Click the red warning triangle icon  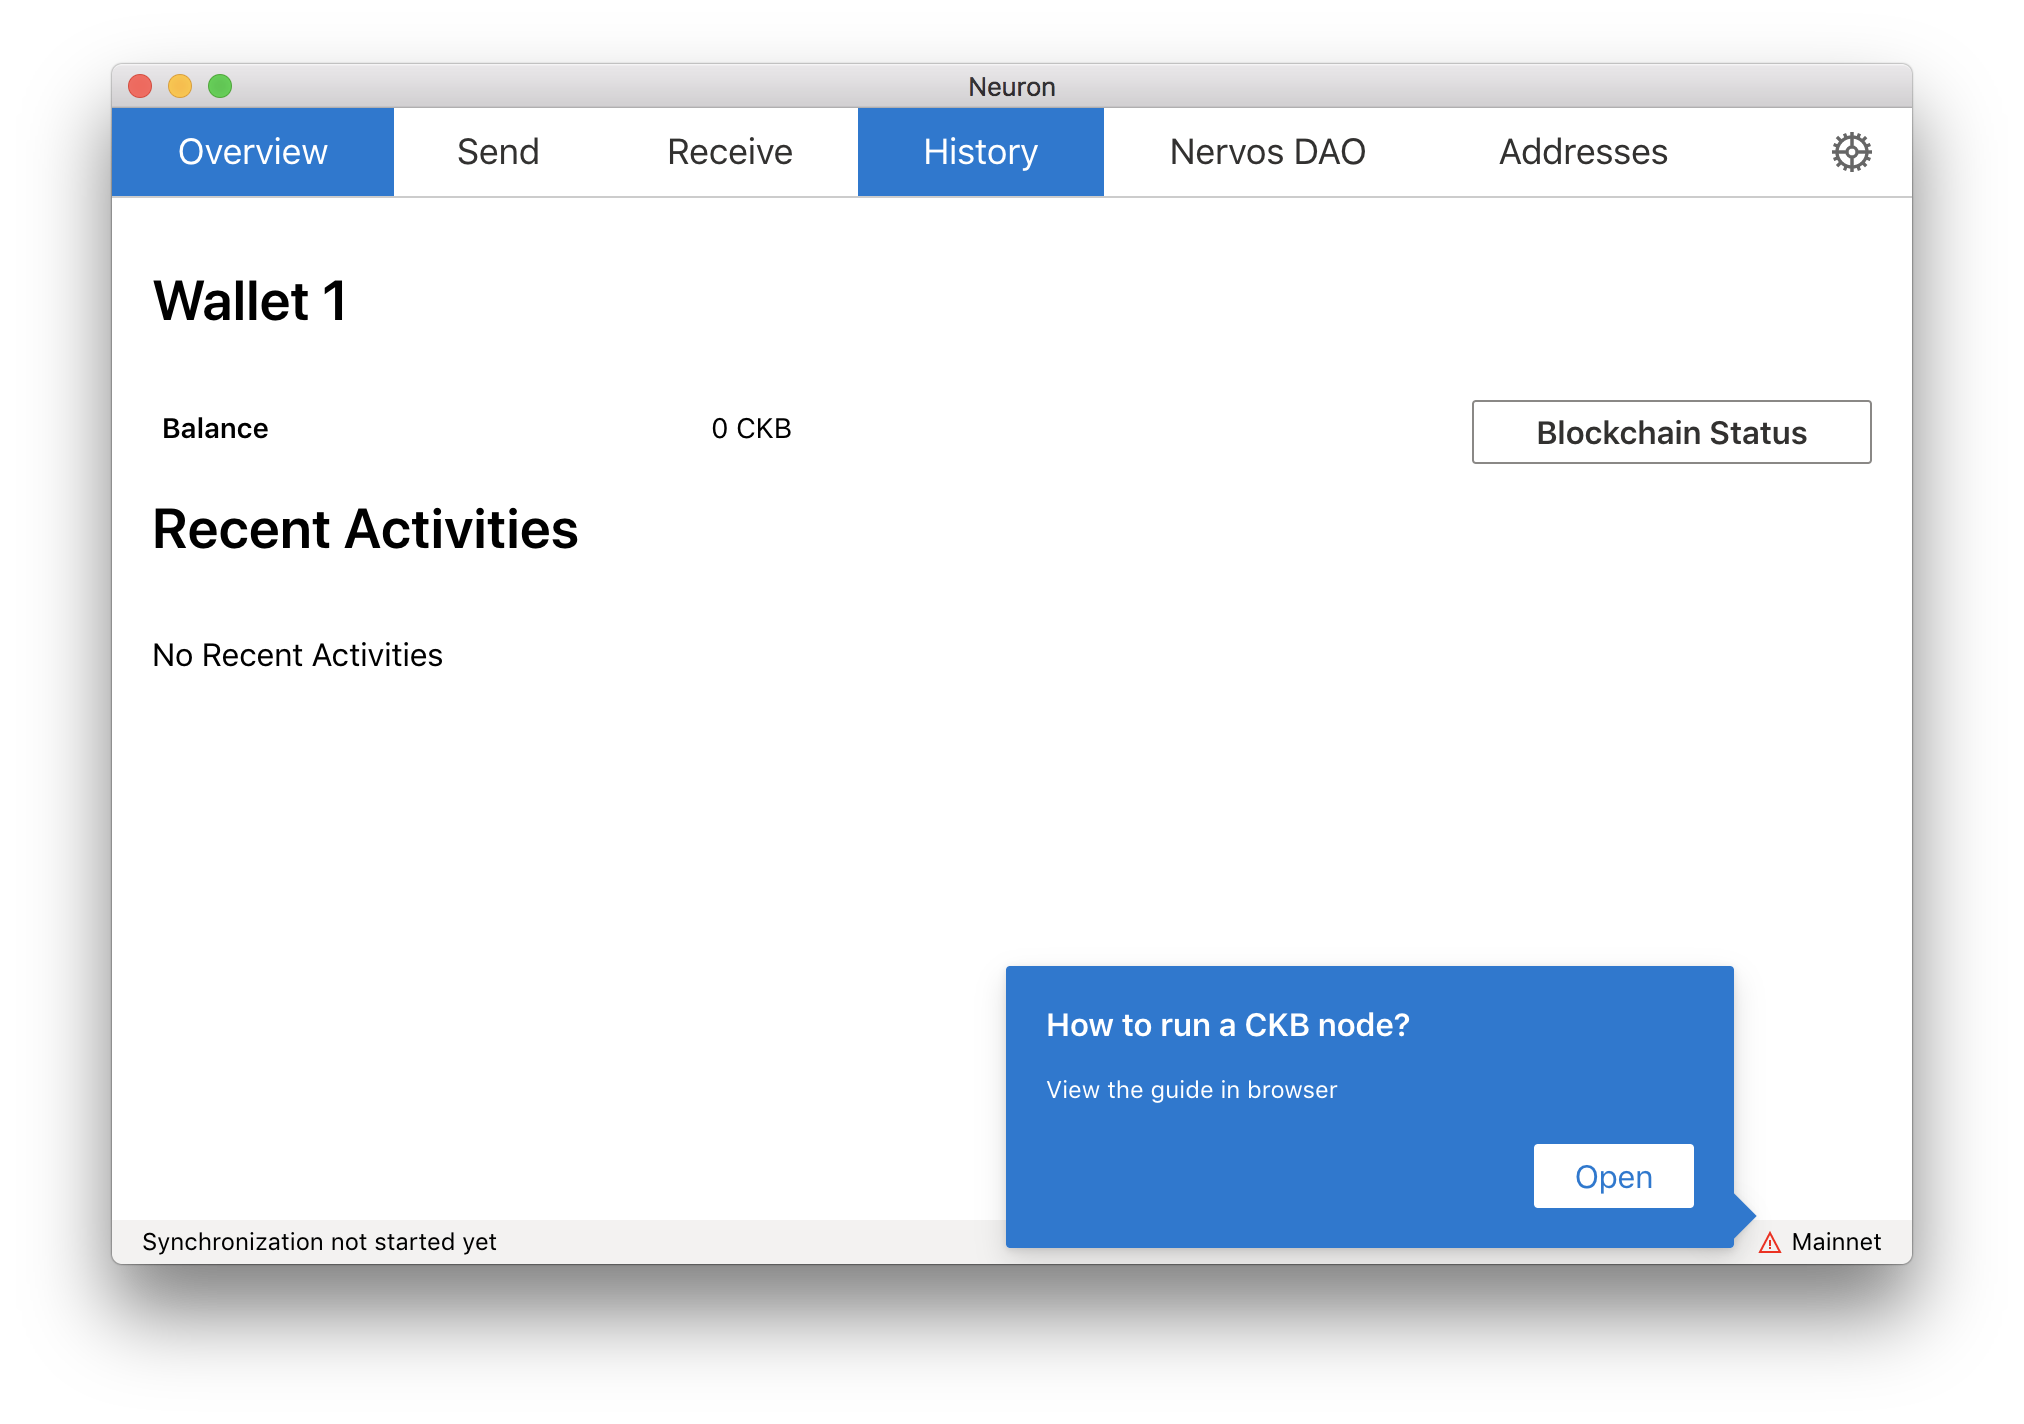point(1769,1242)
